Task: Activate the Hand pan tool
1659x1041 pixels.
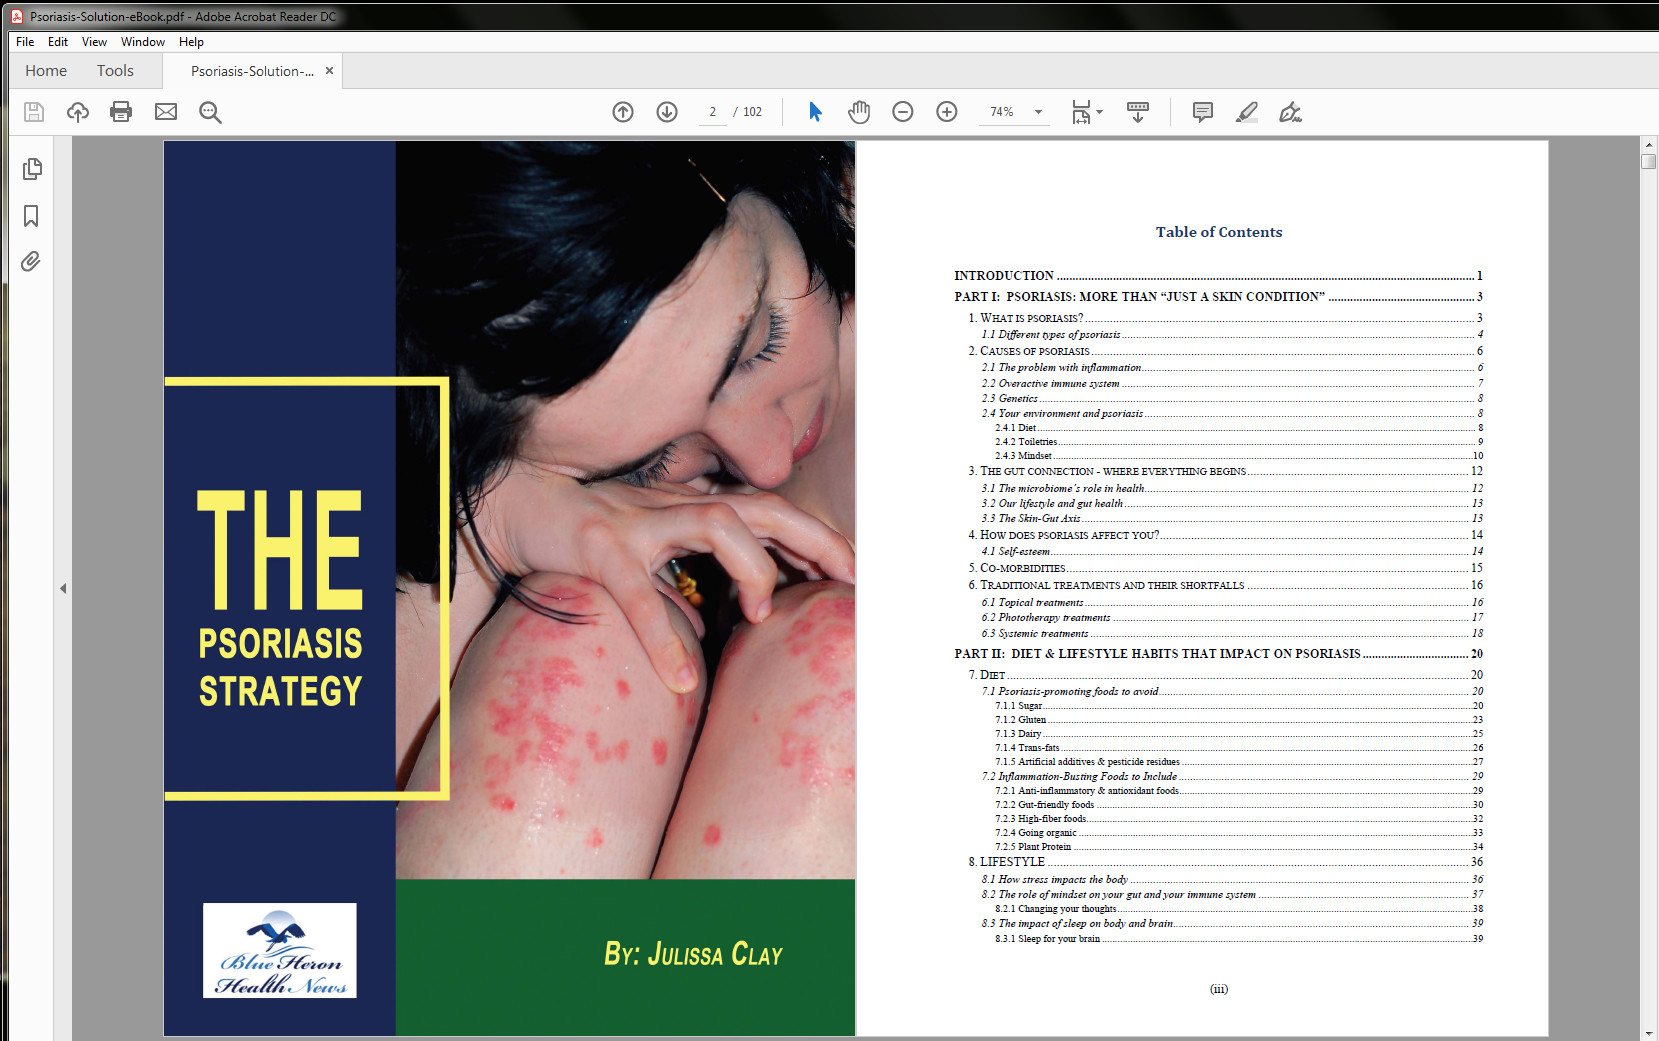Action: [x=859, y=112]
